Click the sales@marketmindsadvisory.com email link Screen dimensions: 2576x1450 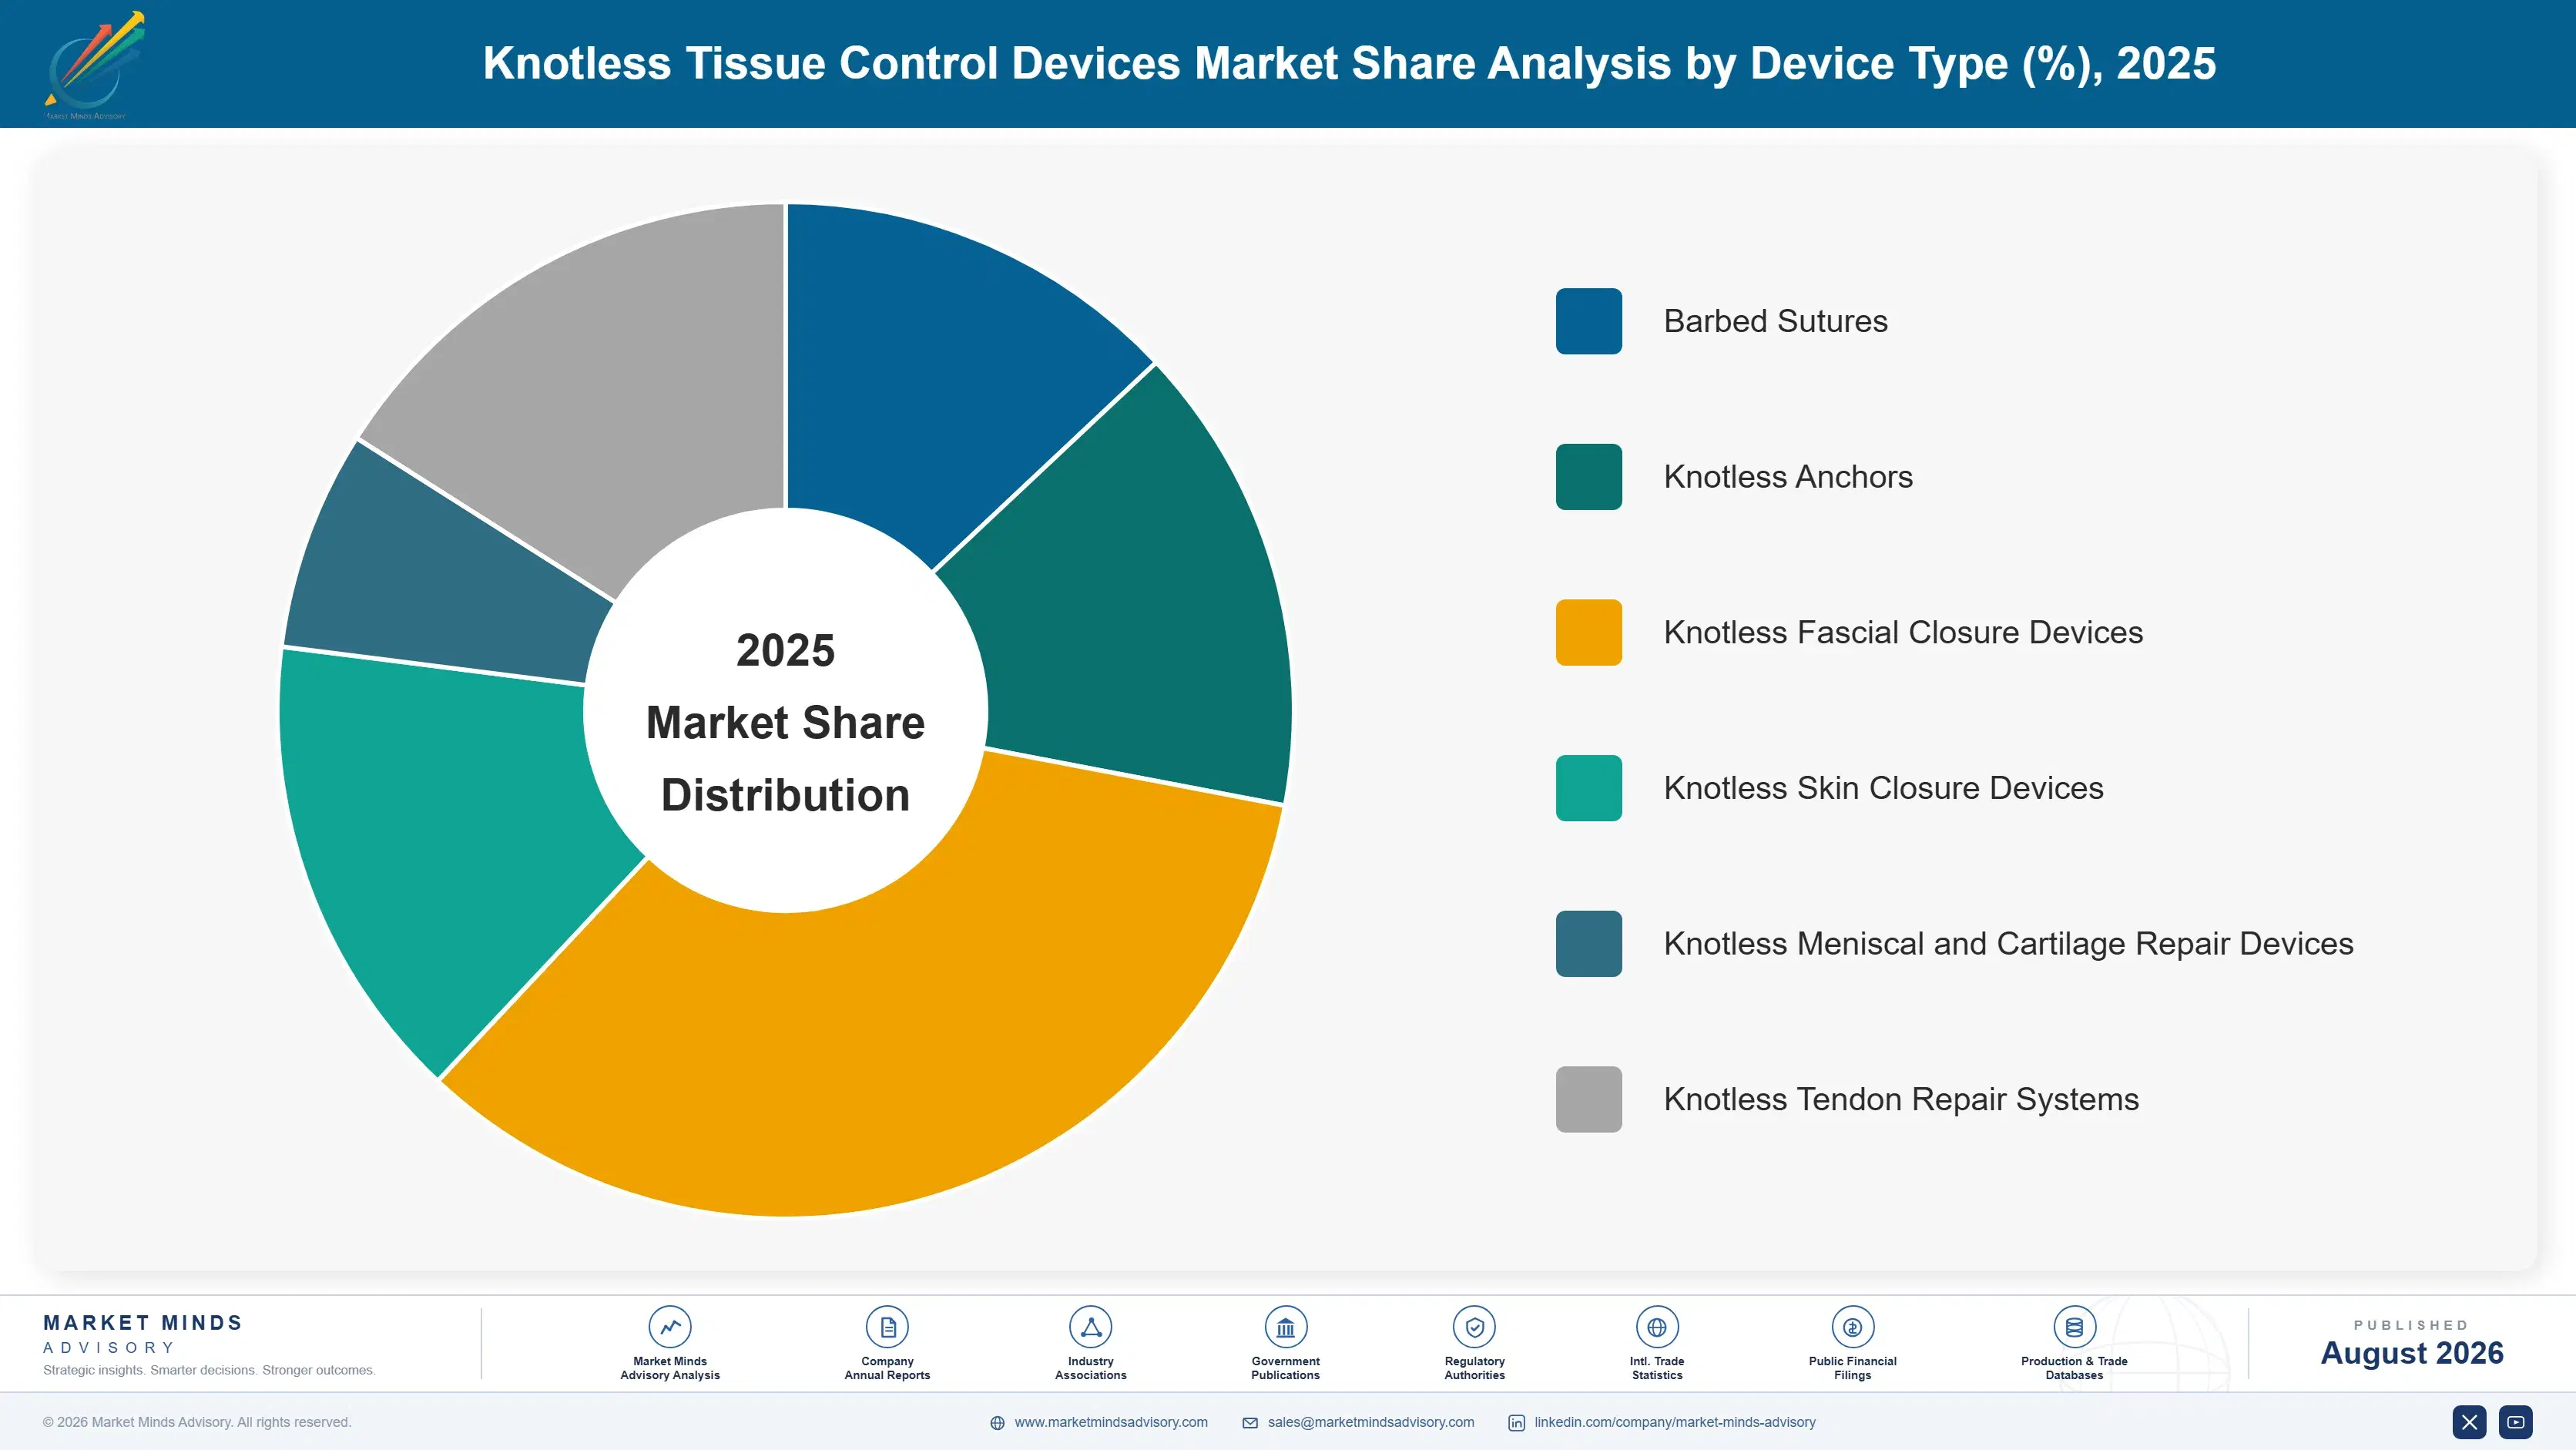1370,1422
